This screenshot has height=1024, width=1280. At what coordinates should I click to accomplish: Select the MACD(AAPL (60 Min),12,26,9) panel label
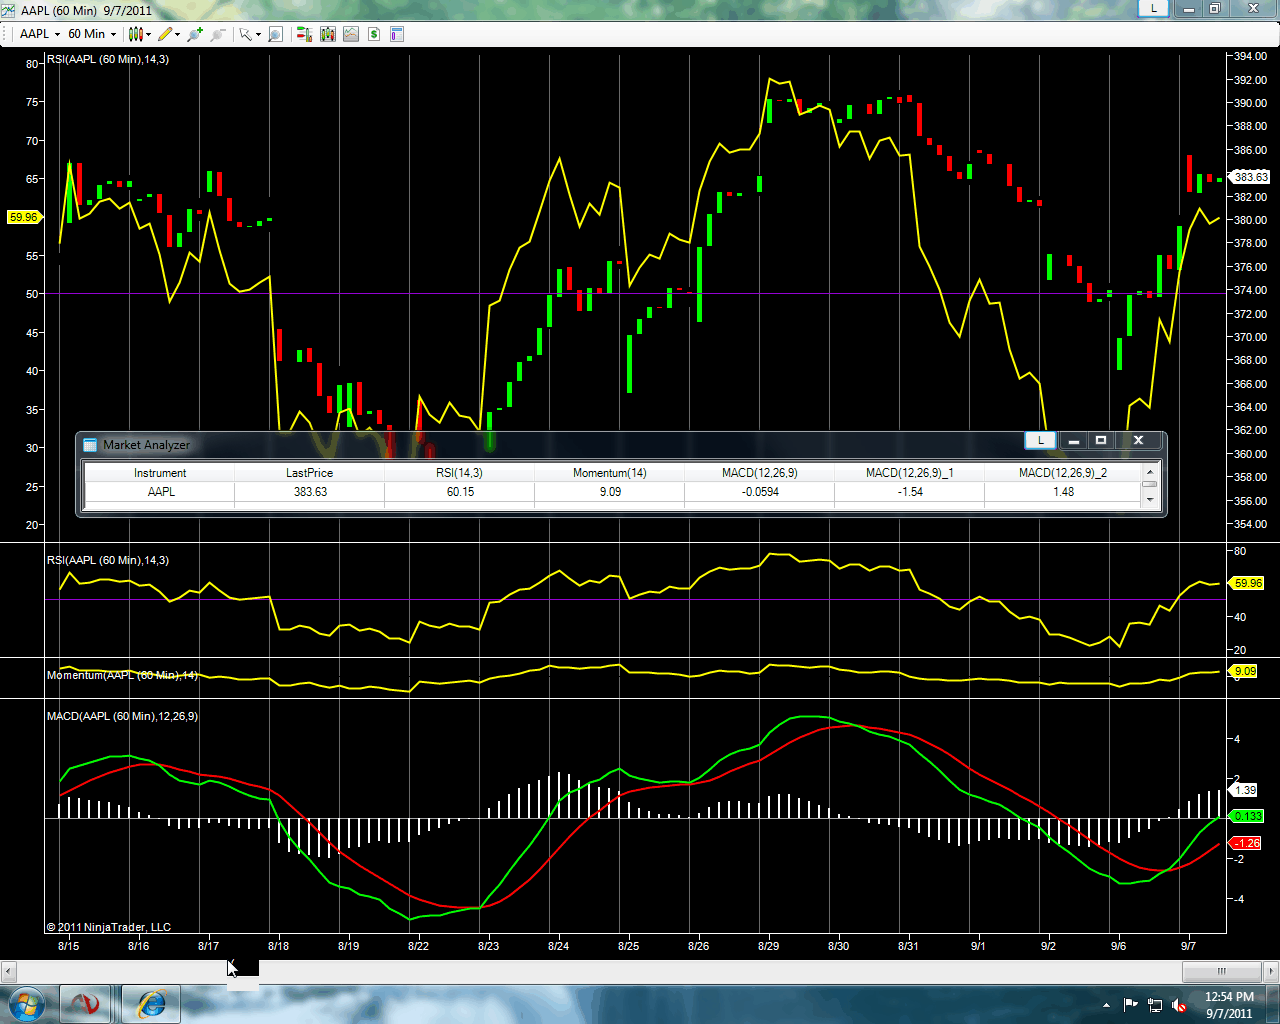[122, 716]
